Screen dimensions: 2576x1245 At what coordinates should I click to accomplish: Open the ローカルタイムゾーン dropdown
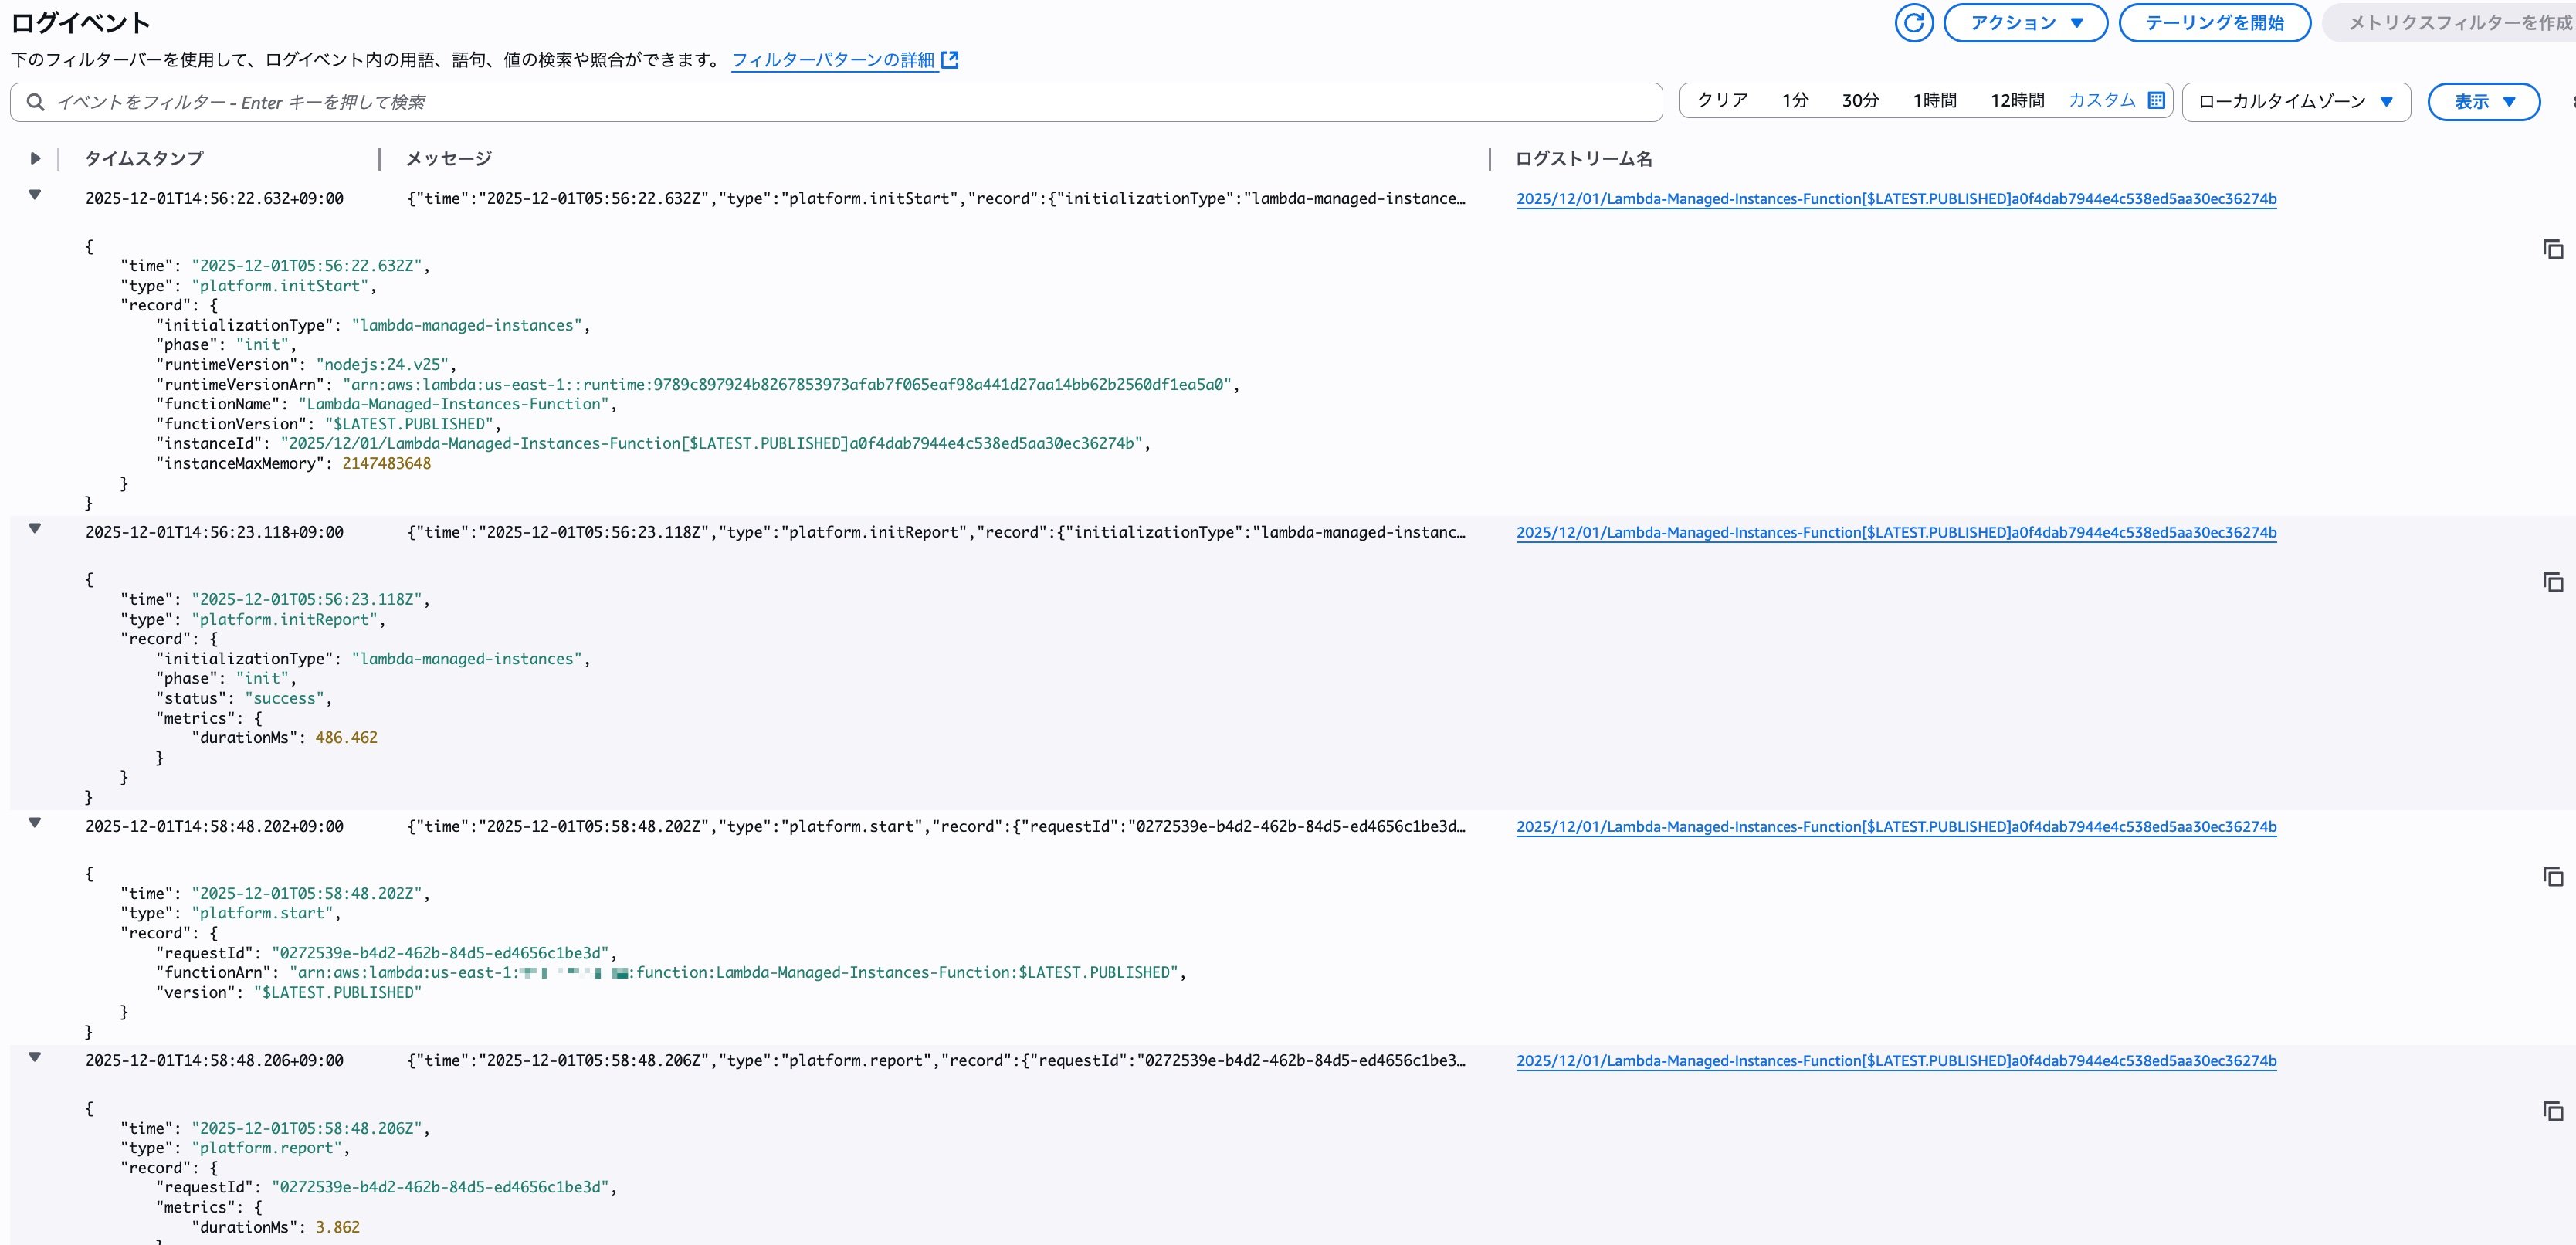click(2295, 101)
